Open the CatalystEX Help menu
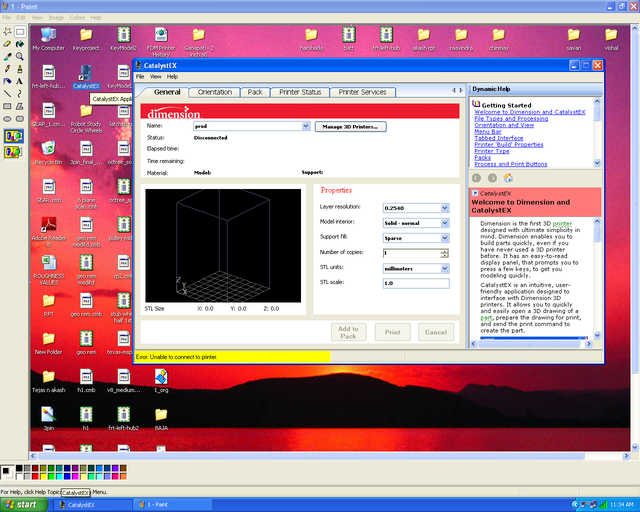Screen dimensions: 640x512 [x=172, y=76]
